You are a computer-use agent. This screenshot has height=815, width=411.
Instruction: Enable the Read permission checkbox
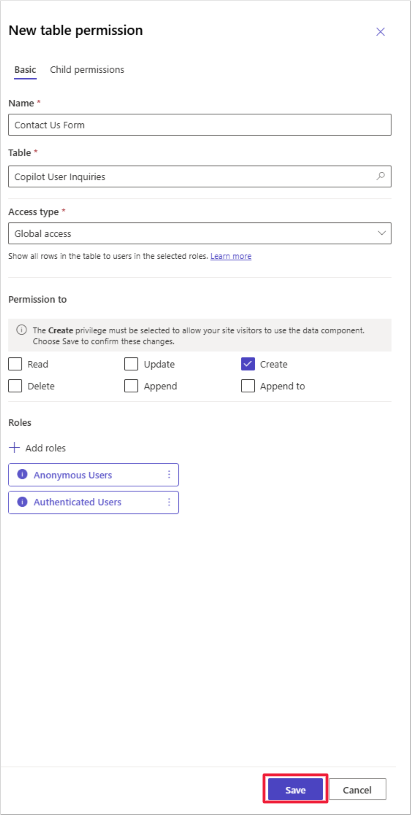click(x=15, y=364)
